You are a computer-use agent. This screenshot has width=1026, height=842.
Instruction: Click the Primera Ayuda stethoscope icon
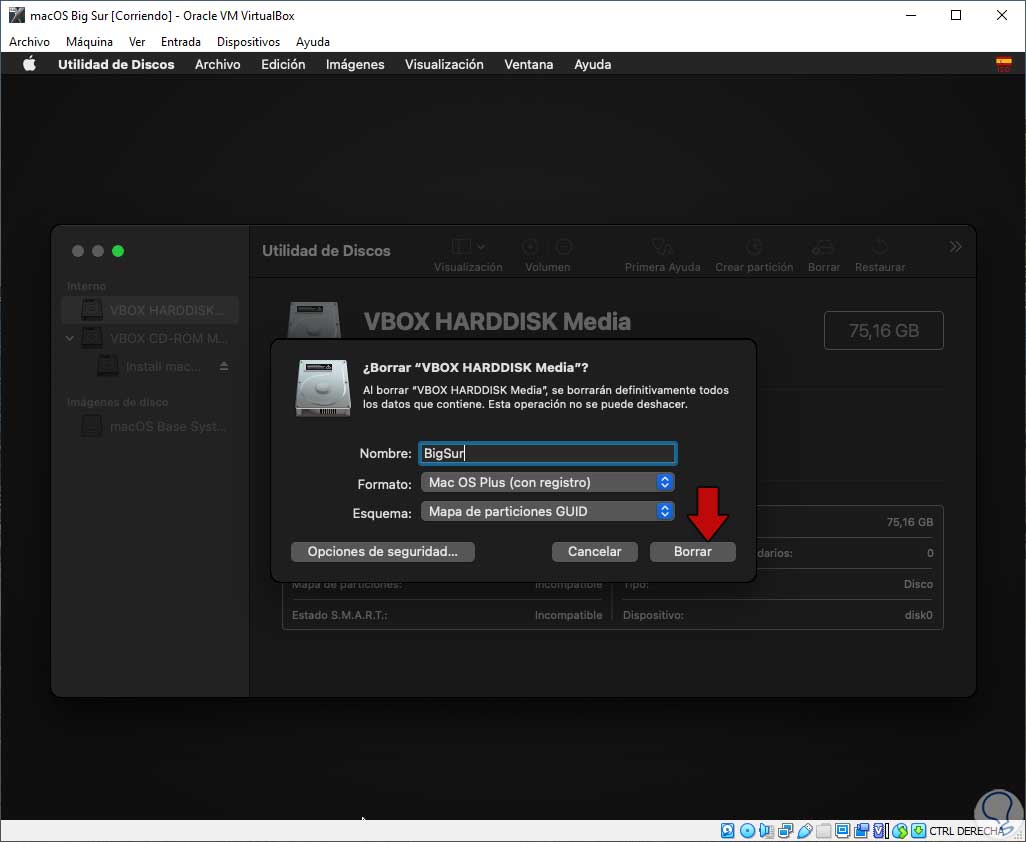[662, 247]
